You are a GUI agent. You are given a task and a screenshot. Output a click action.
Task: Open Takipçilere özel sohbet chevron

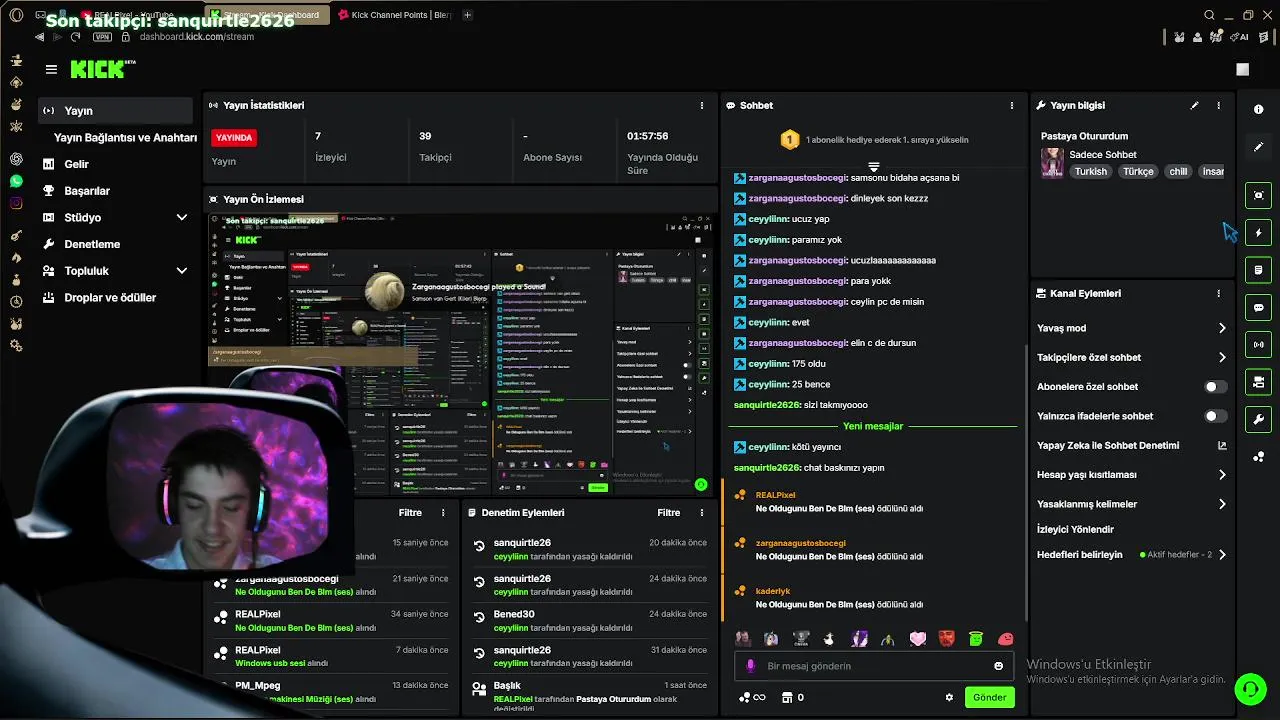1222,357
